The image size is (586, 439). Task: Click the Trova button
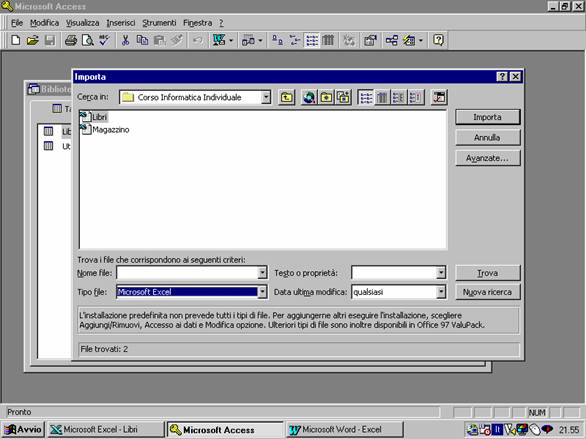point(487,273)
